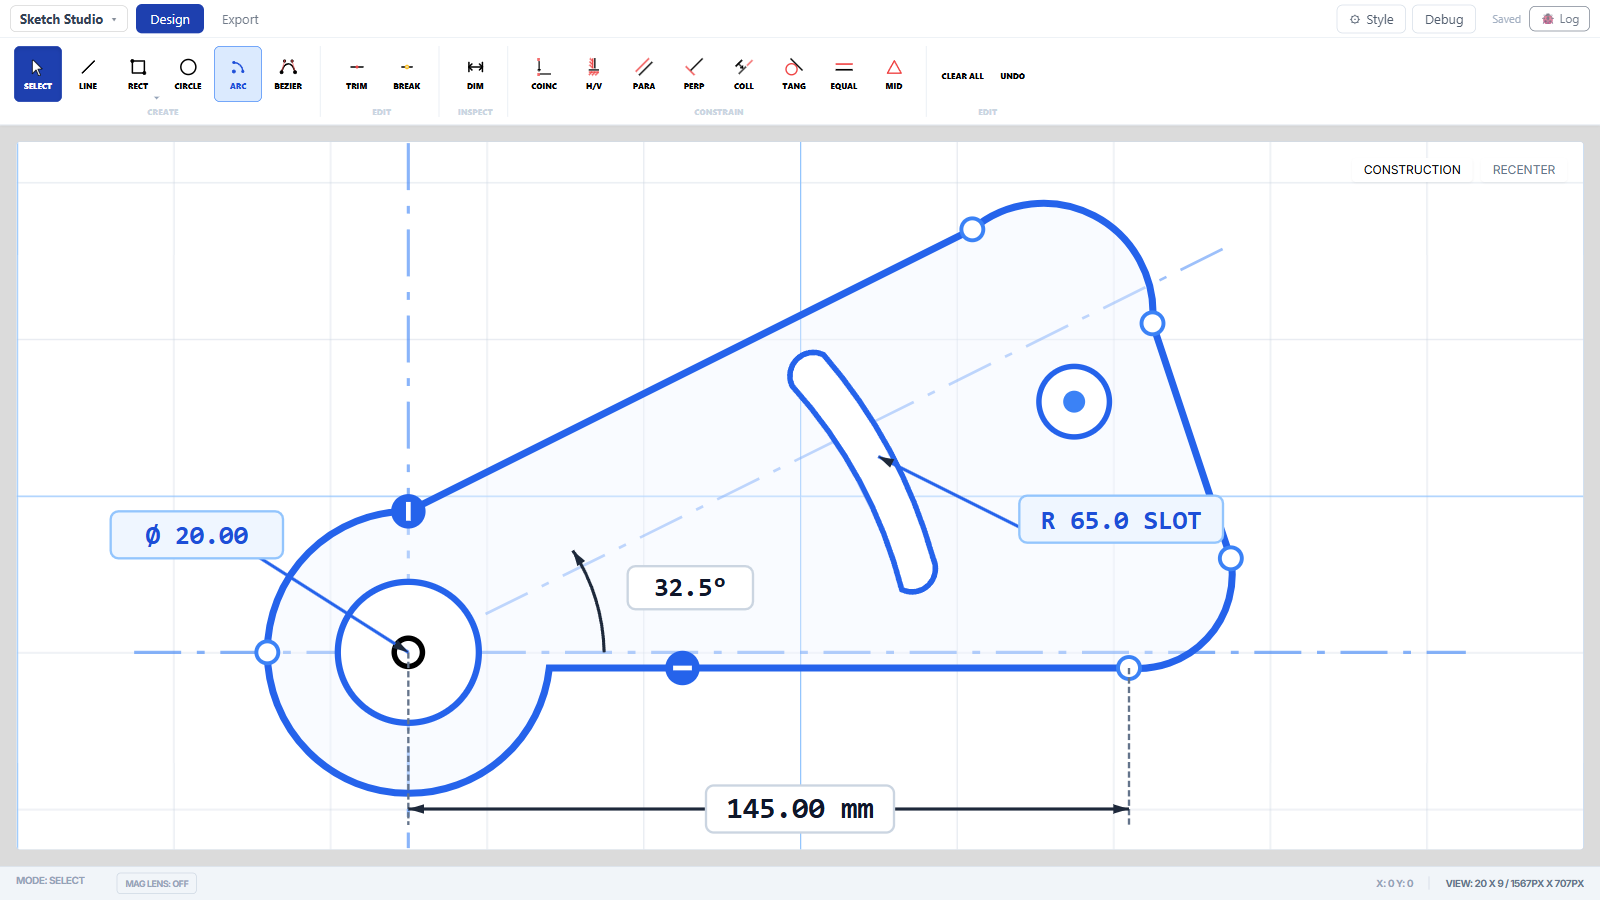1600x900 pixels.
Task: Activate the Select tool
Action: (38, 74)
